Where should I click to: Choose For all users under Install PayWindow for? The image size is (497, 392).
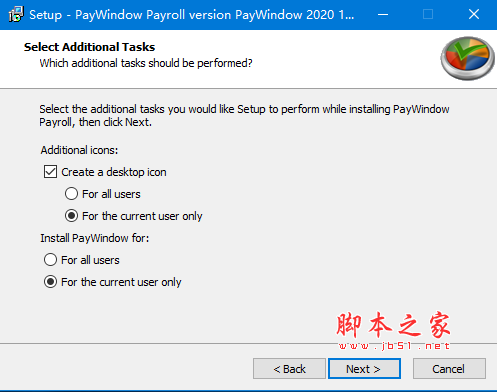point(50,260)
